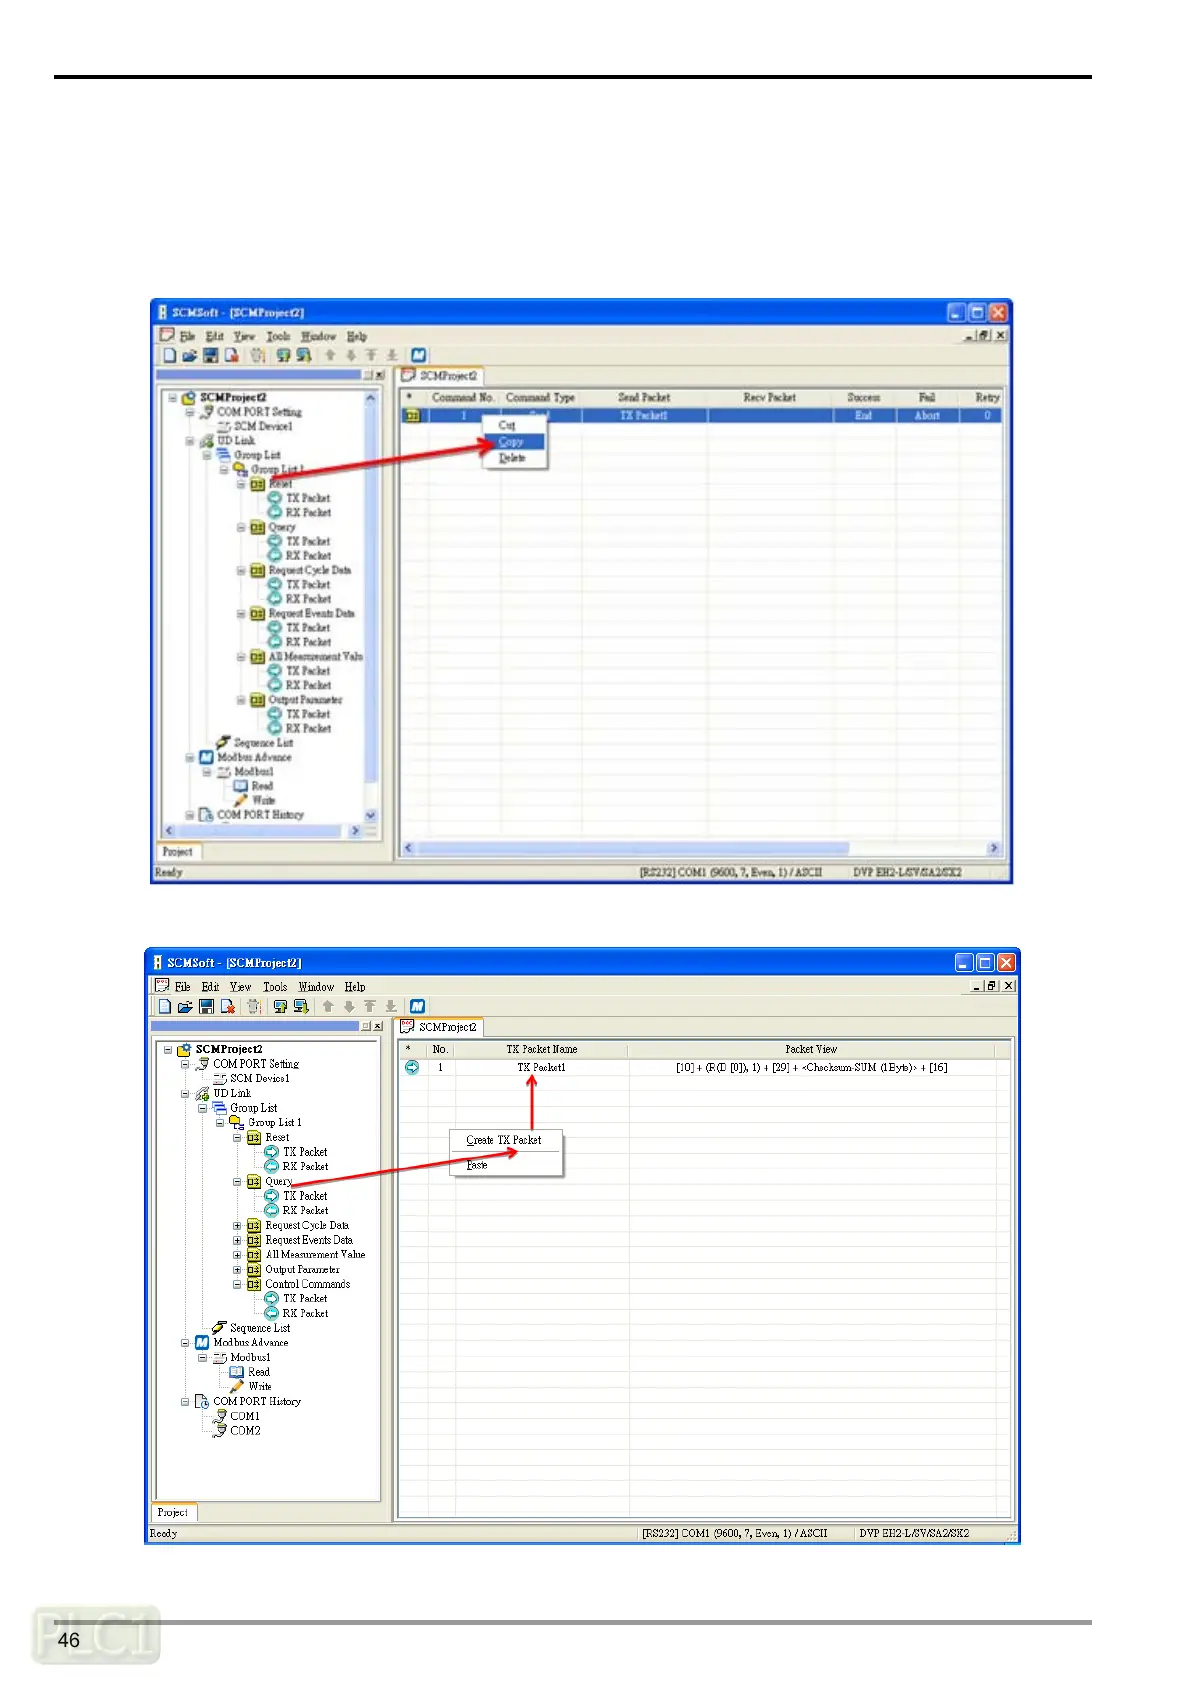Click upper tree horizontal scrollbar right arrow
Image resolution: width=1190 pixels, height=1684 pixels.
click(355, 831)
